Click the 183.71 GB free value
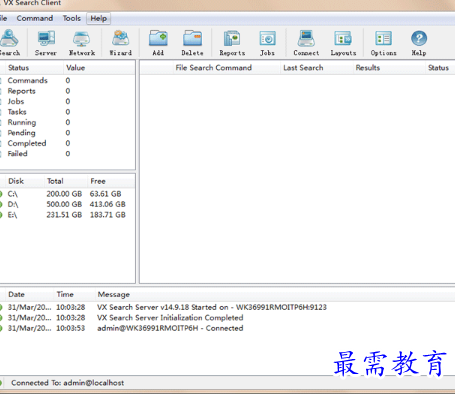This screenshot has height=395, width=455. pyautogui.click(x=108, y=215)
